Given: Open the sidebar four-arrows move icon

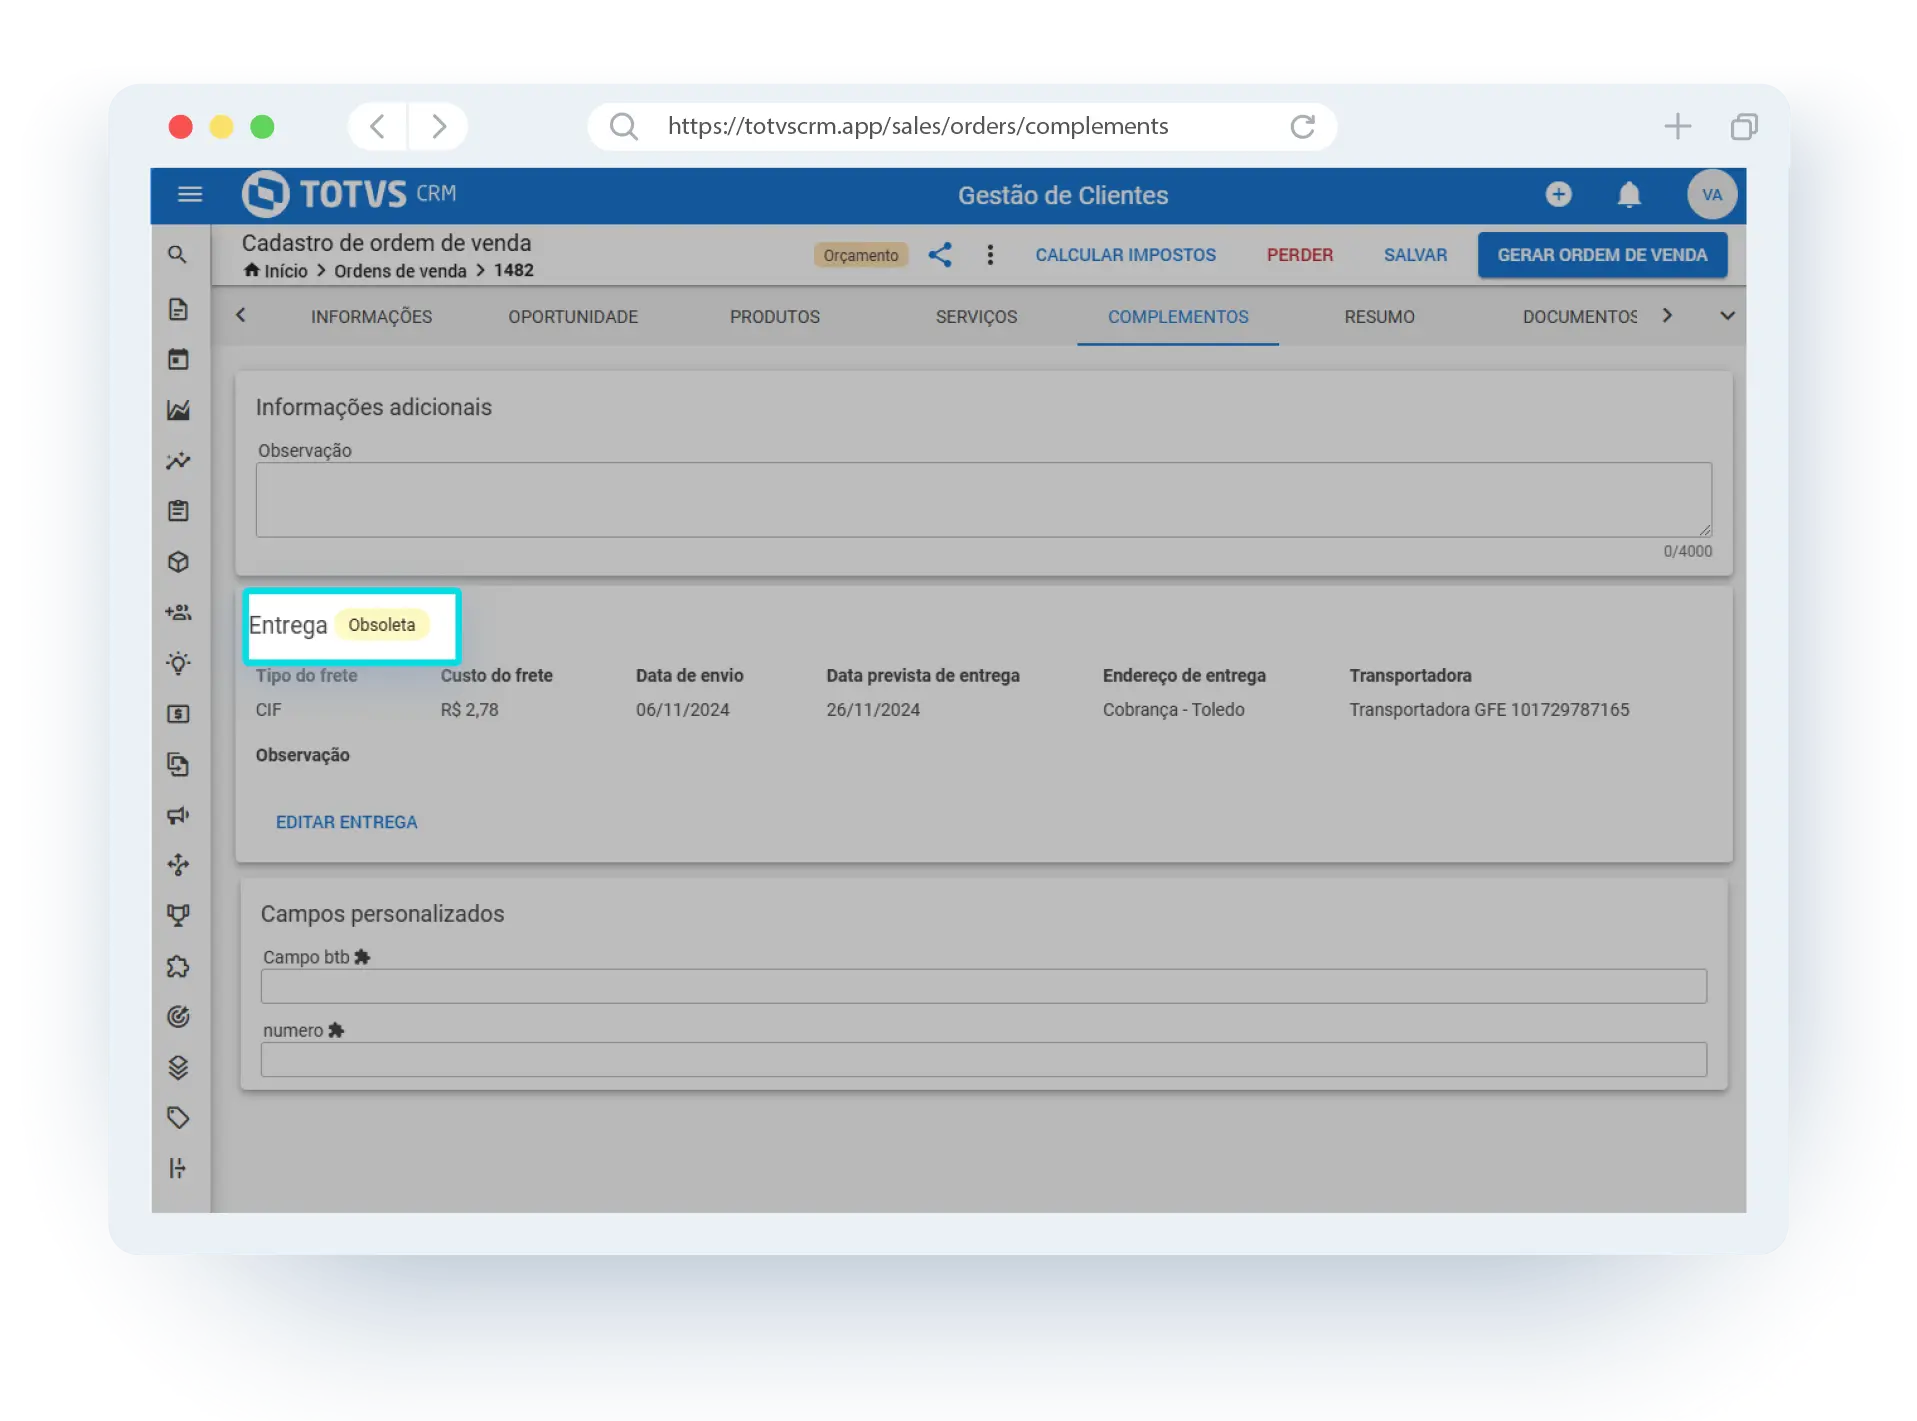Looking at the screenshot, I should point(178,865).
